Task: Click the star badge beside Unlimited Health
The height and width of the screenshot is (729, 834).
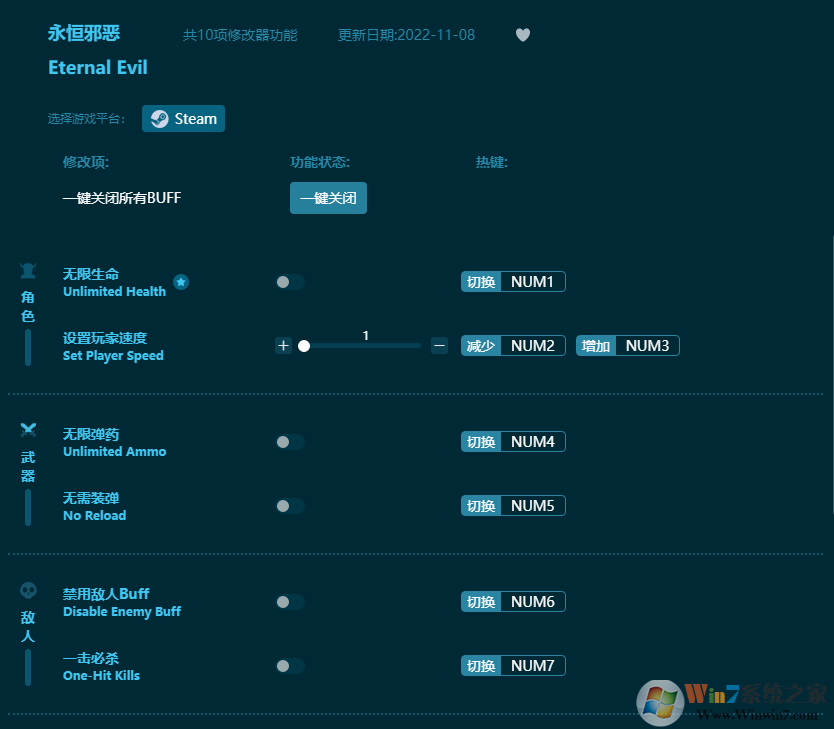Action: click(x=181, y=282)
